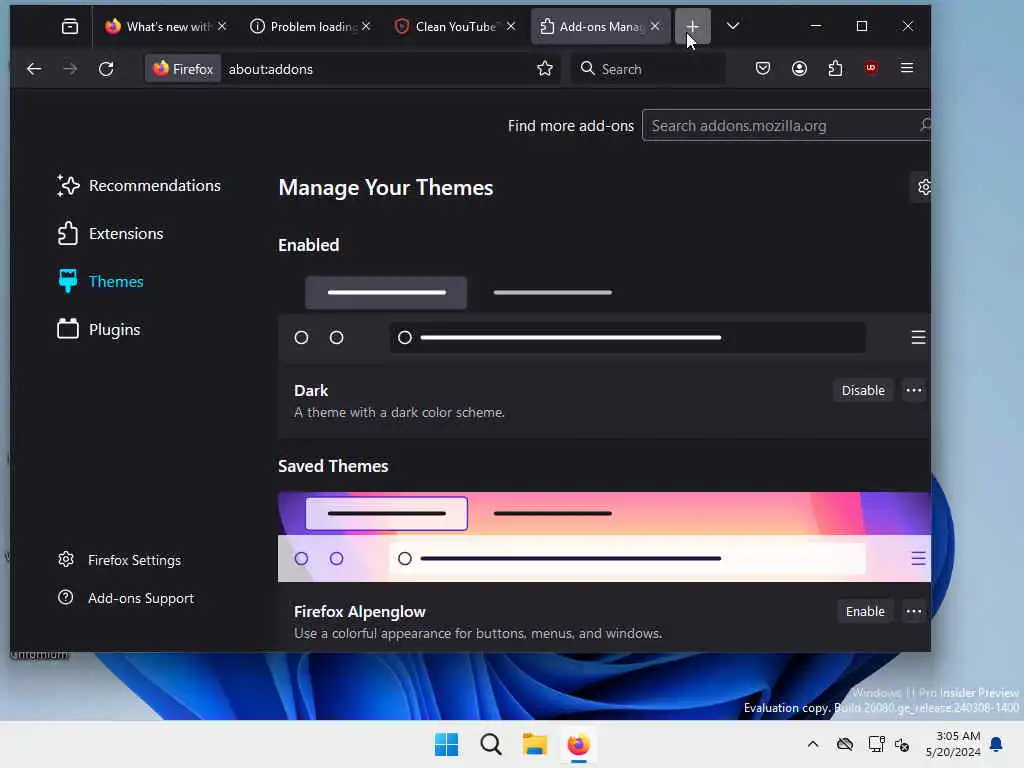Open the tools gear for all add-ons
Screen dimensions: 1024x768
(923, 187)
